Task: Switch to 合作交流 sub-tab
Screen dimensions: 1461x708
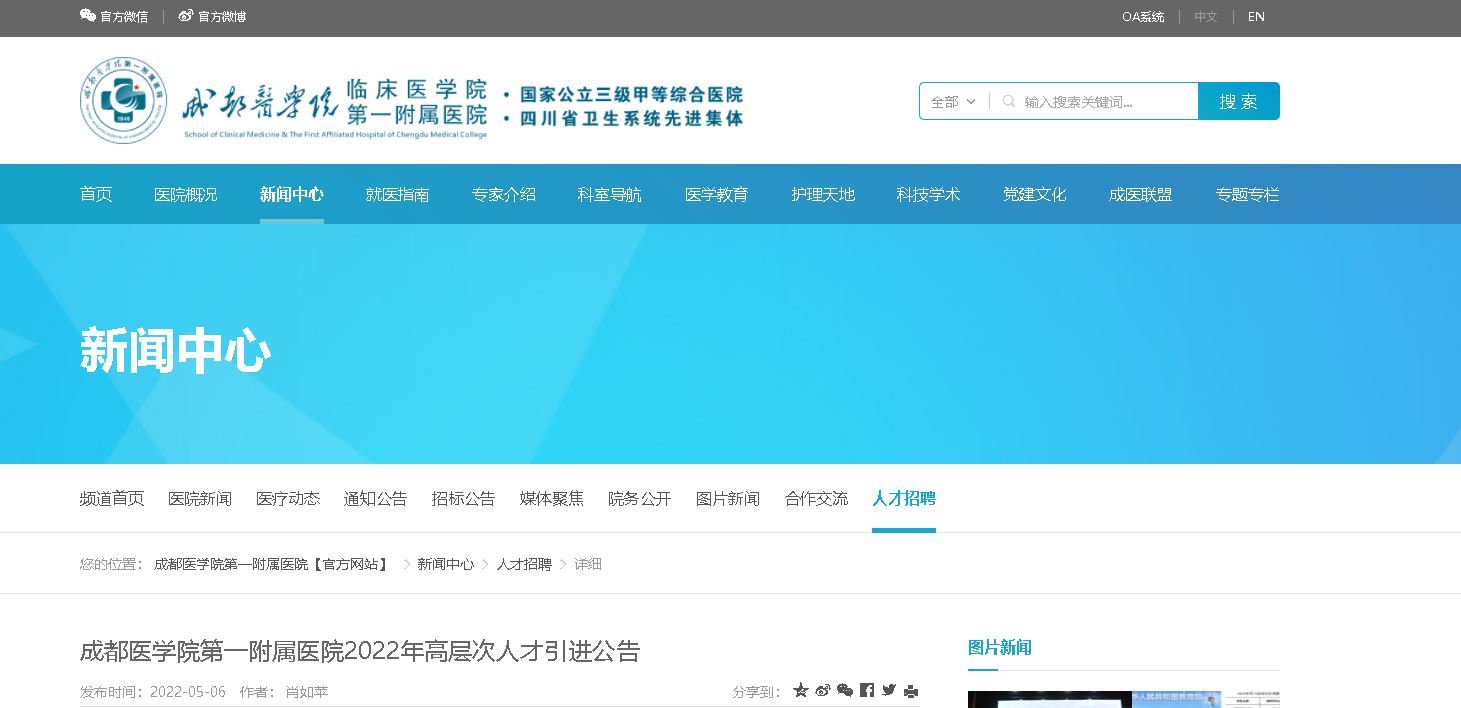Action: 816,498
